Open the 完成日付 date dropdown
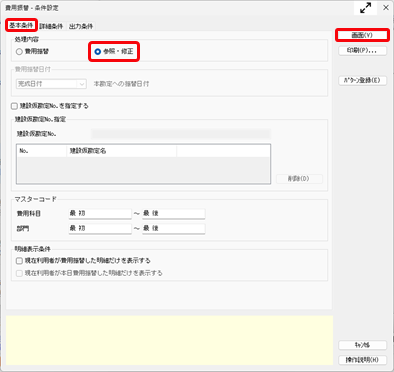 51,84
